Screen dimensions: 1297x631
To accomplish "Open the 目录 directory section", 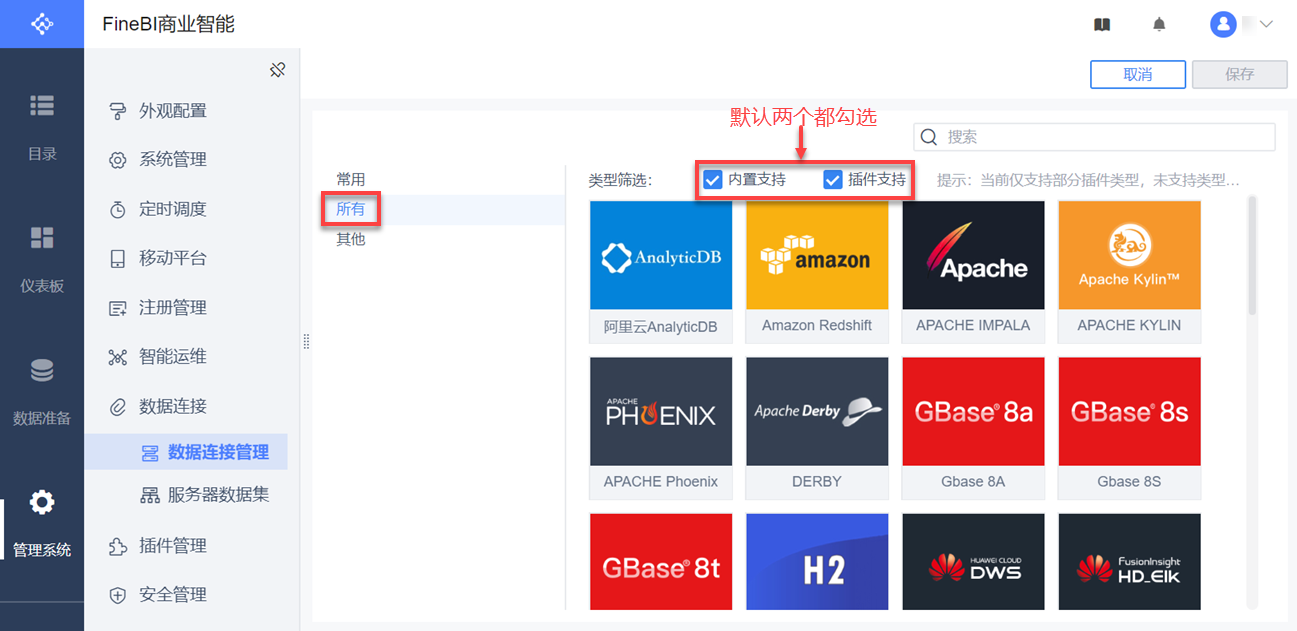I will (x=42, y=128).
